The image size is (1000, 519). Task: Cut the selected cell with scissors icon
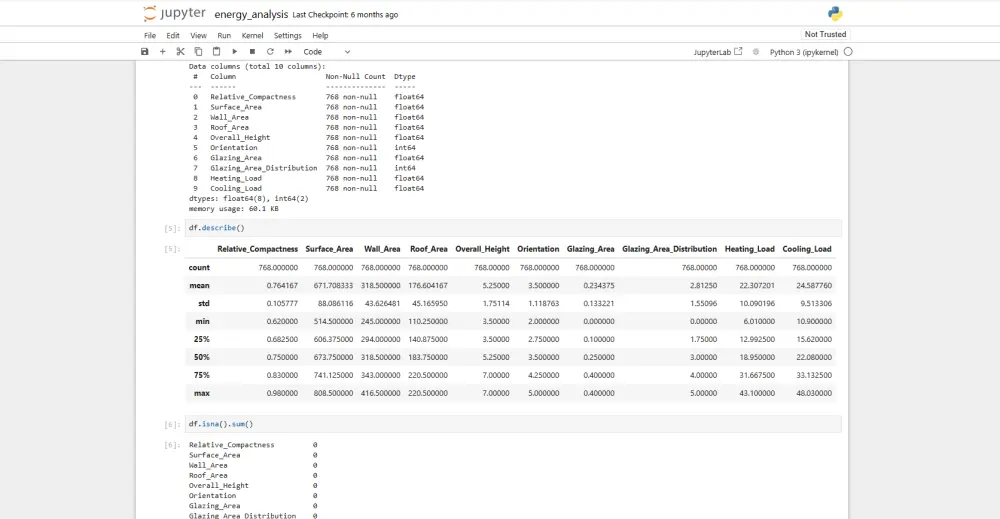(x=180, y=51)
